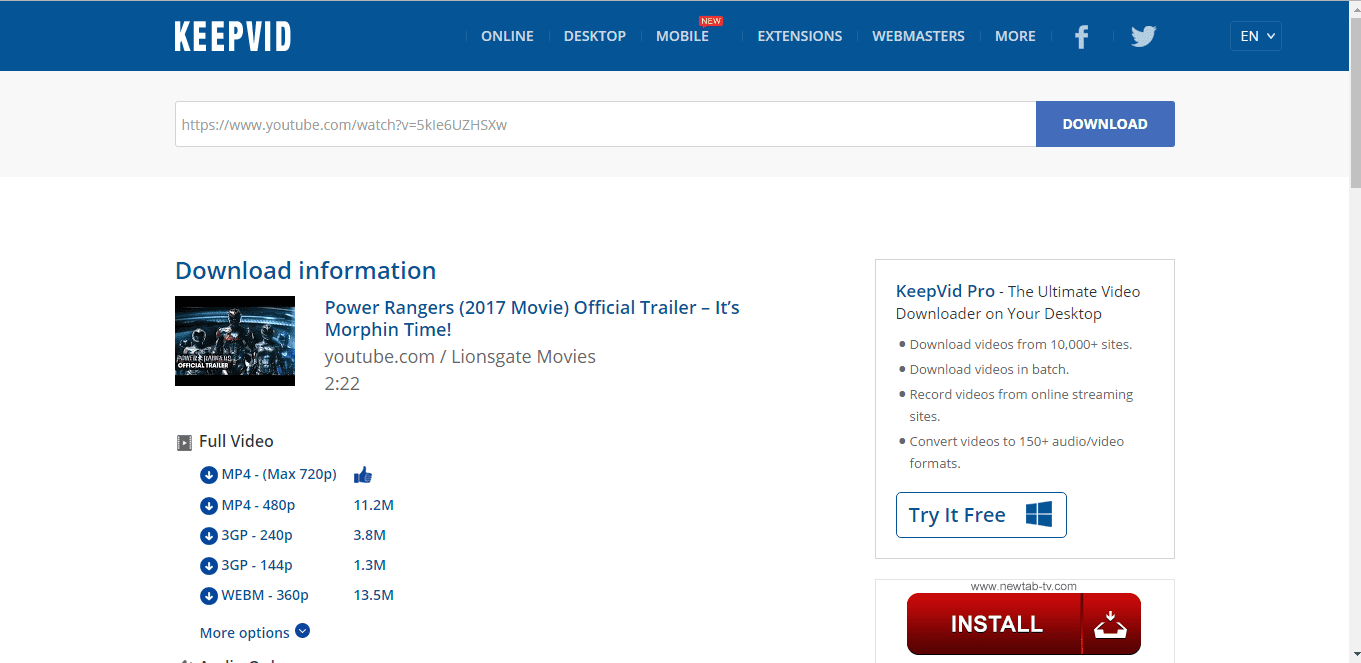Viewport: 1361px width, 663px height.
Task: Click download arrow icon for MP4 480p
Action: click(x=209, y=505)
